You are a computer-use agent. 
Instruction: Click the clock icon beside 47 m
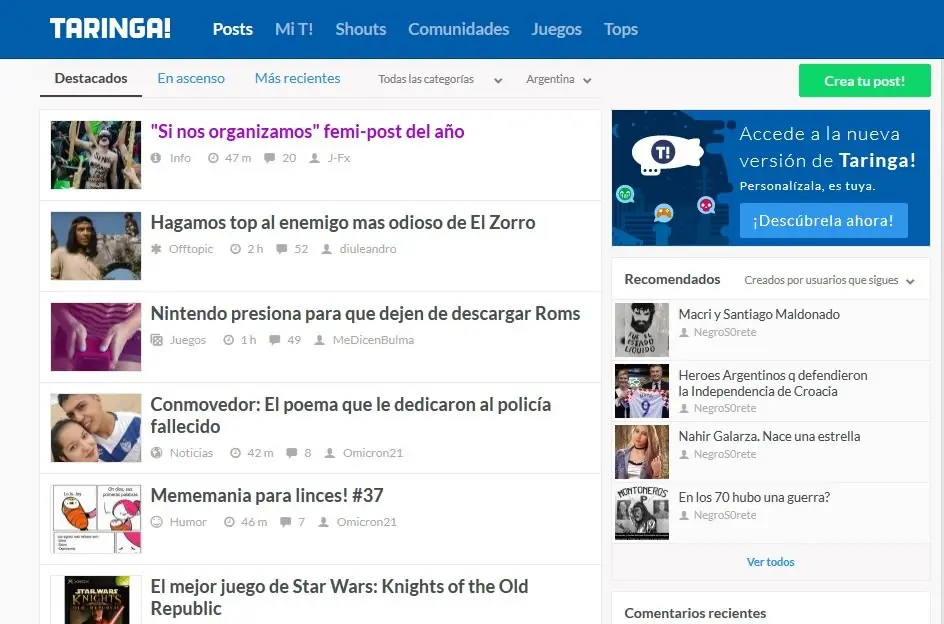(213, 158)
